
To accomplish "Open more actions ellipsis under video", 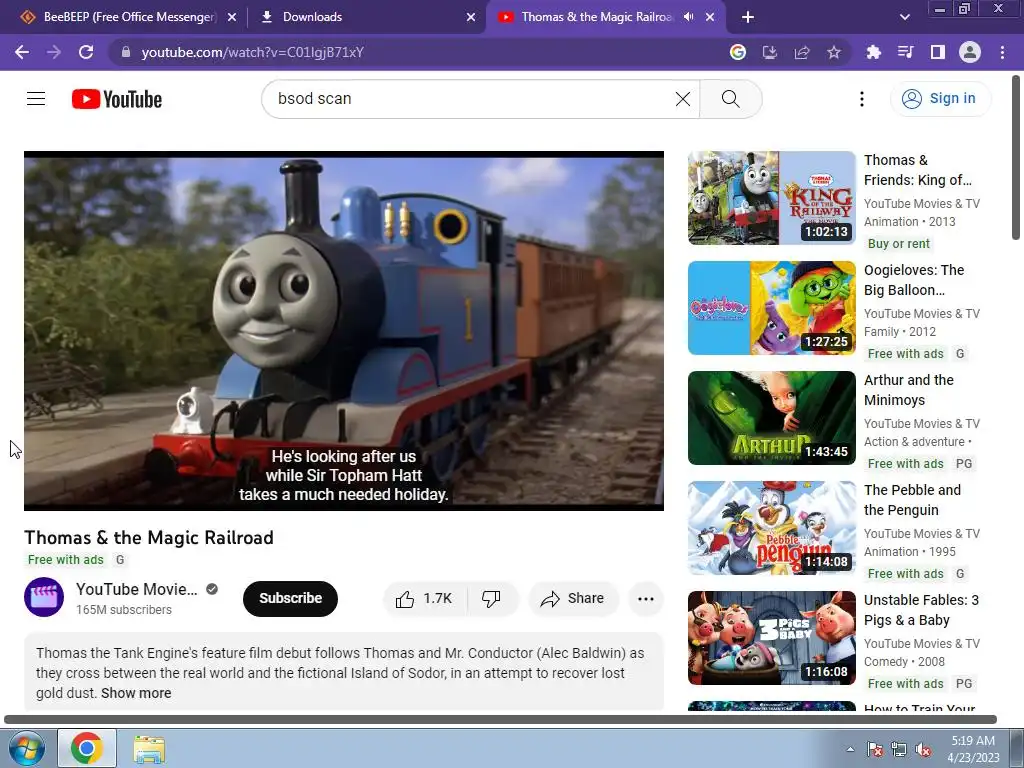I will click(x=646, y=598).
